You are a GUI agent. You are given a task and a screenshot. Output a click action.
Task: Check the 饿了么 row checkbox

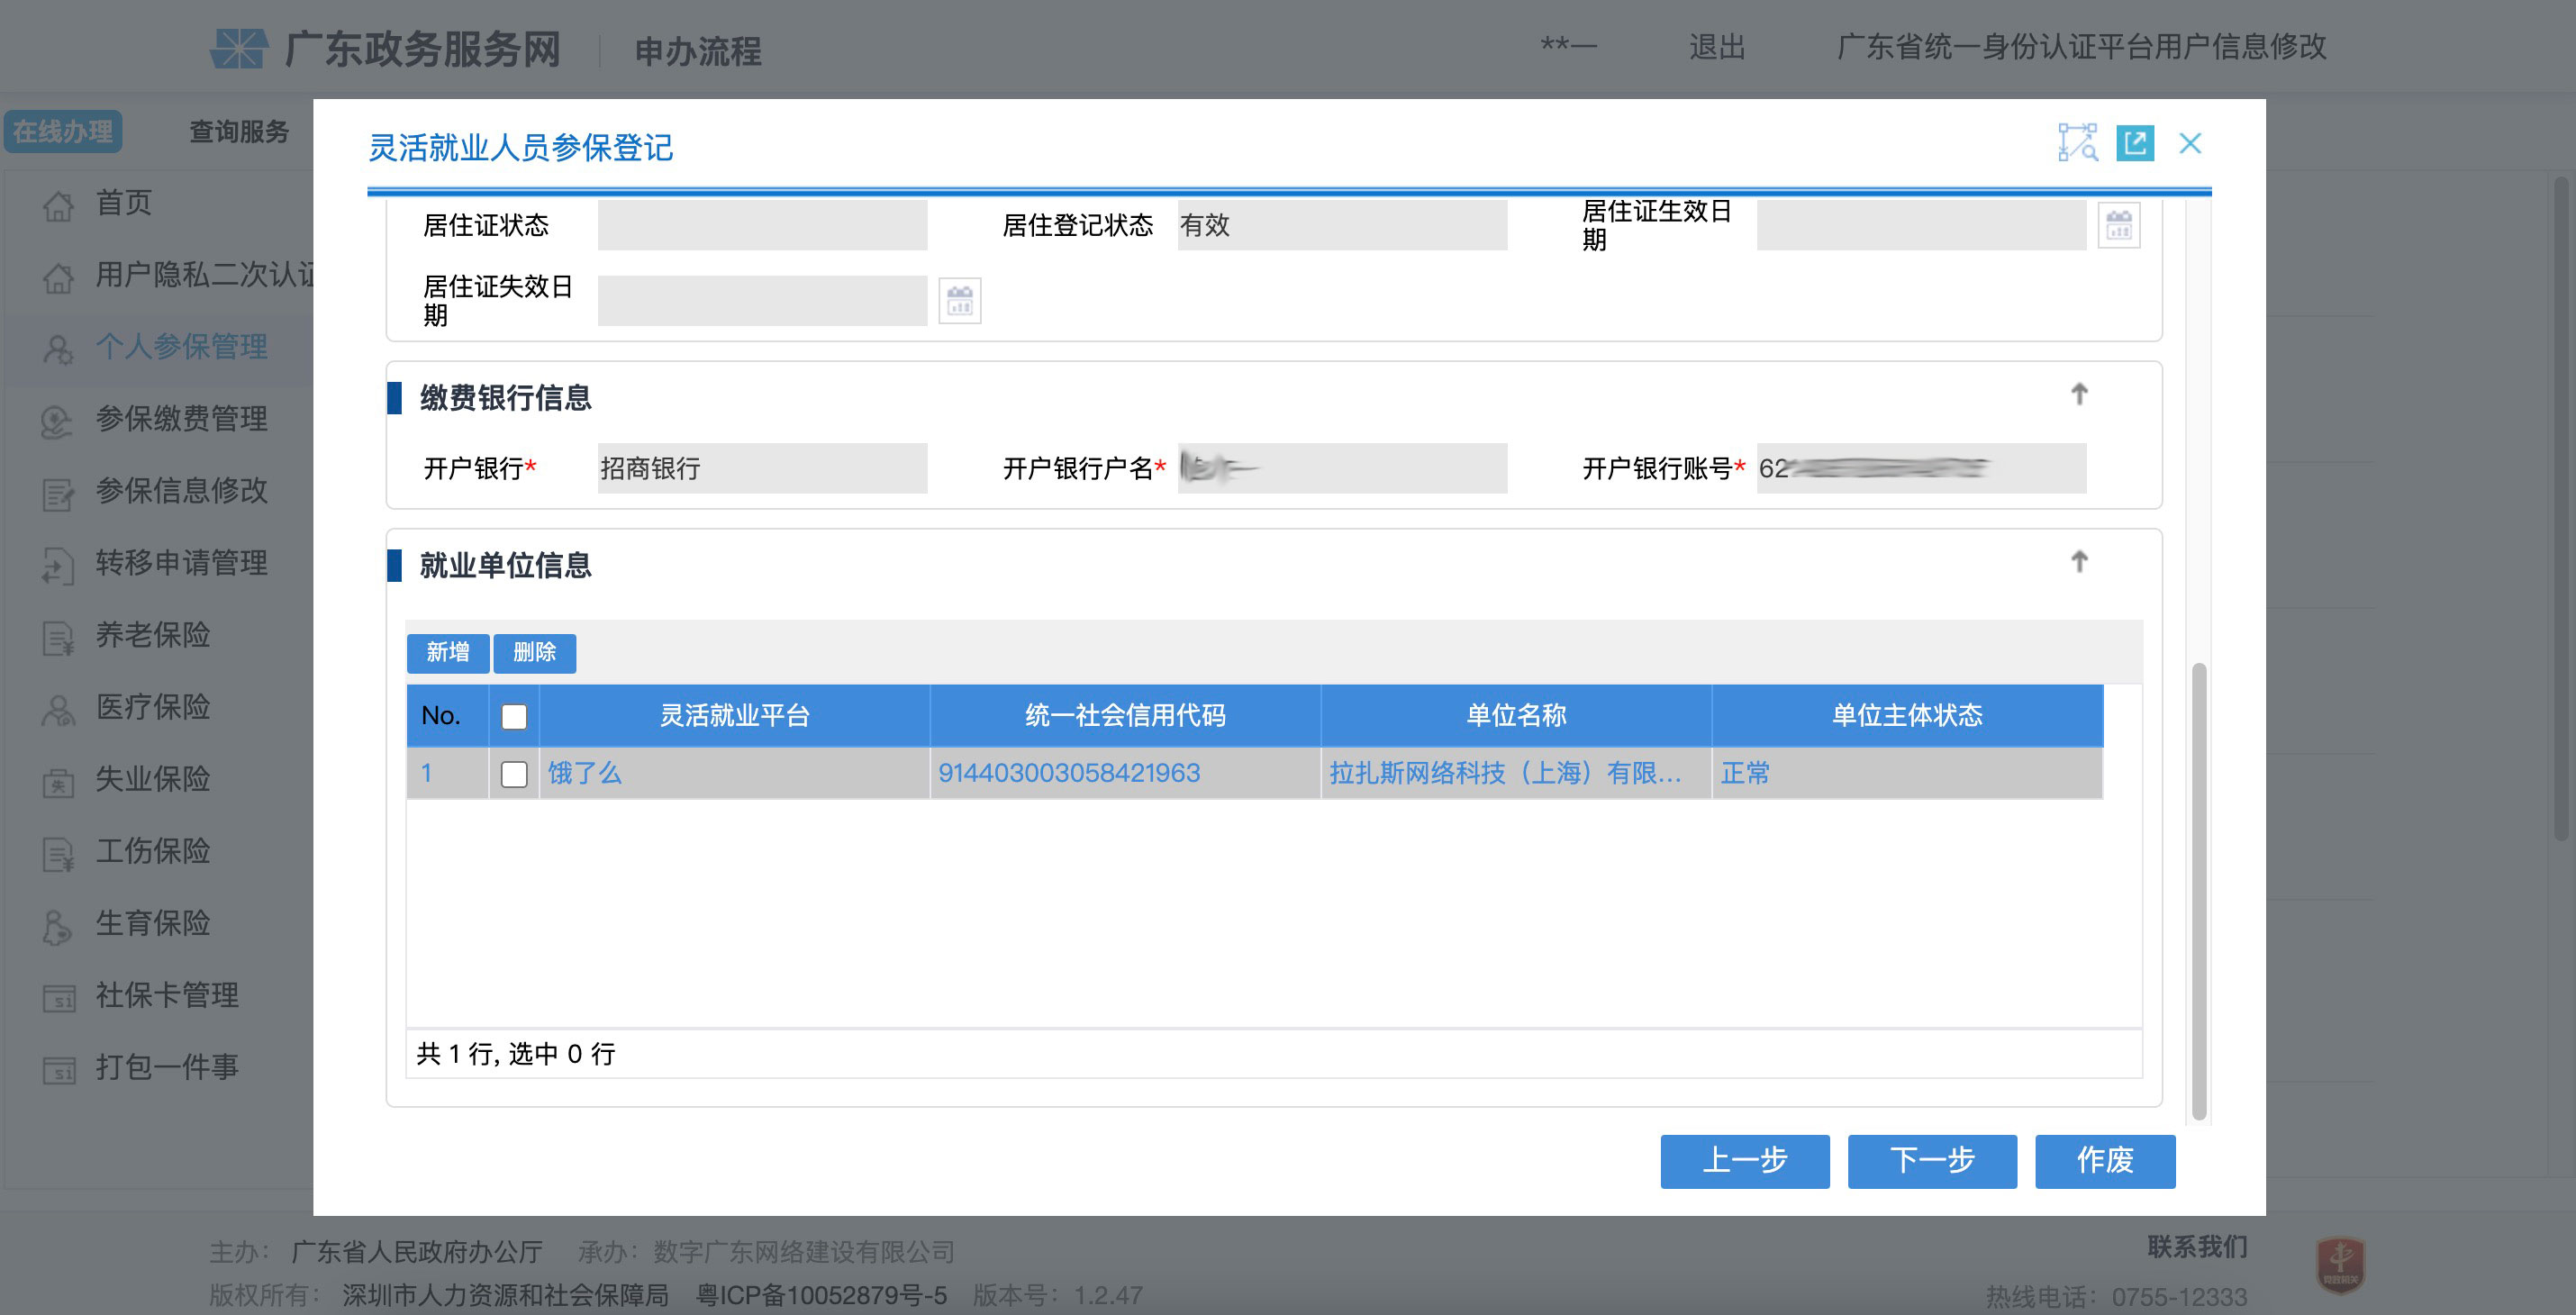[513, 773]
